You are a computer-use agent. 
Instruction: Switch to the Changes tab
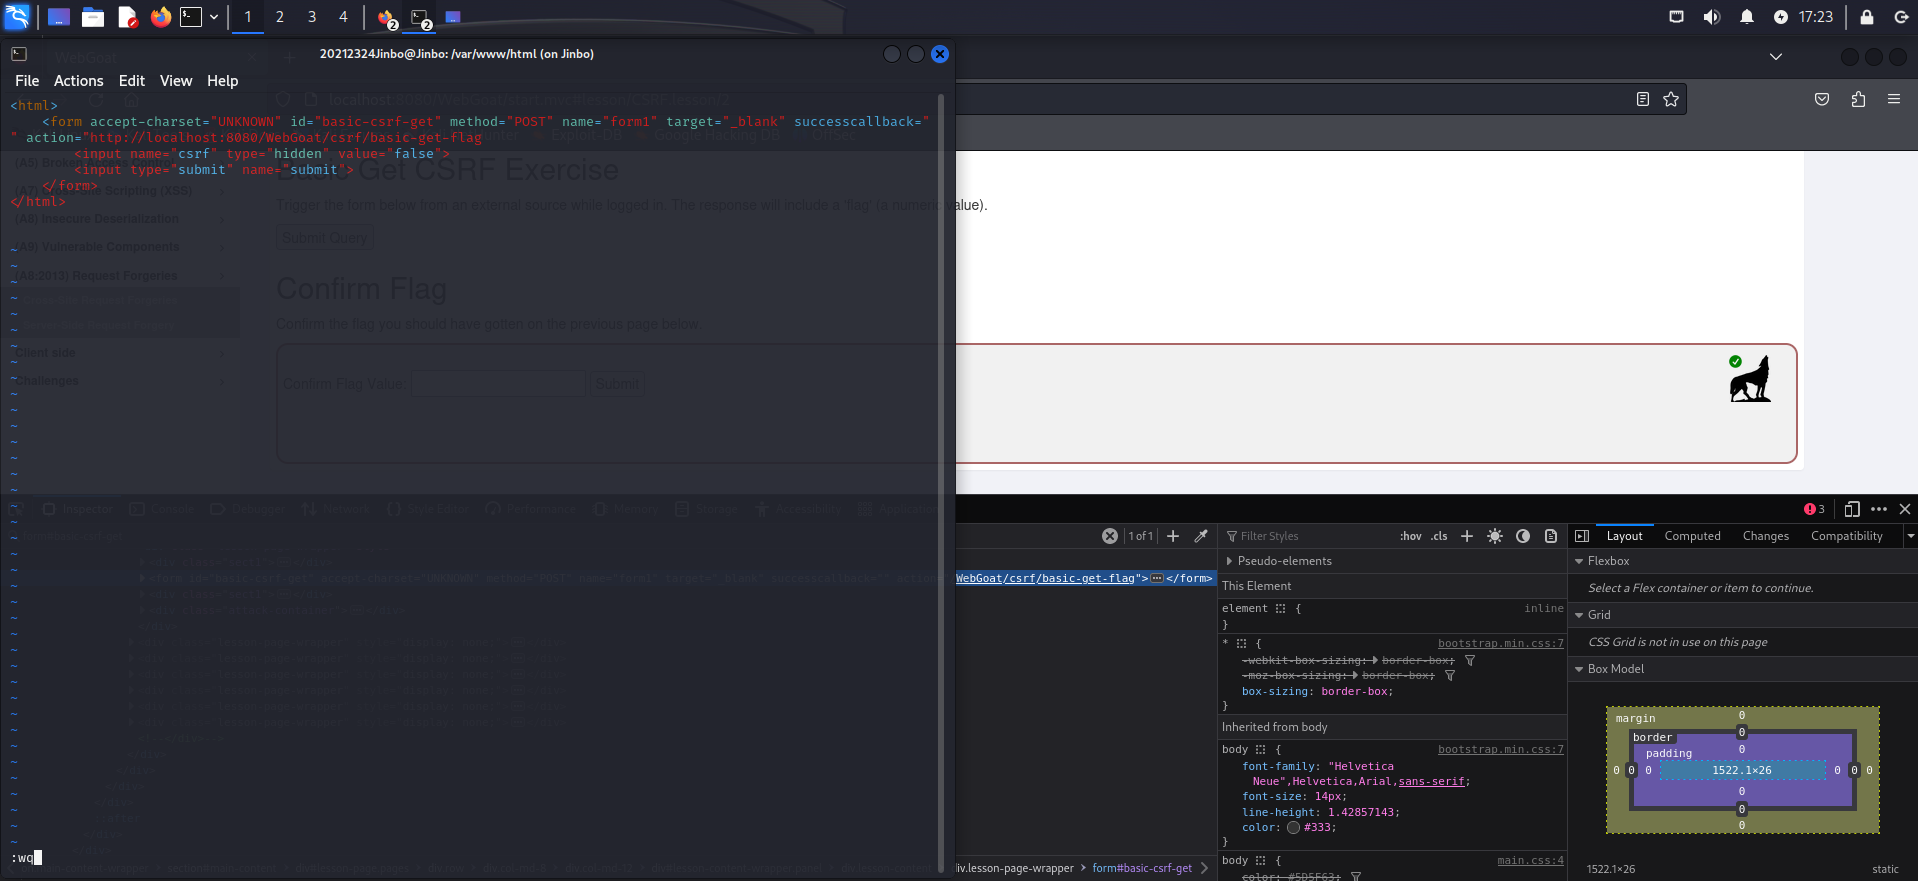coord(1766,536)
